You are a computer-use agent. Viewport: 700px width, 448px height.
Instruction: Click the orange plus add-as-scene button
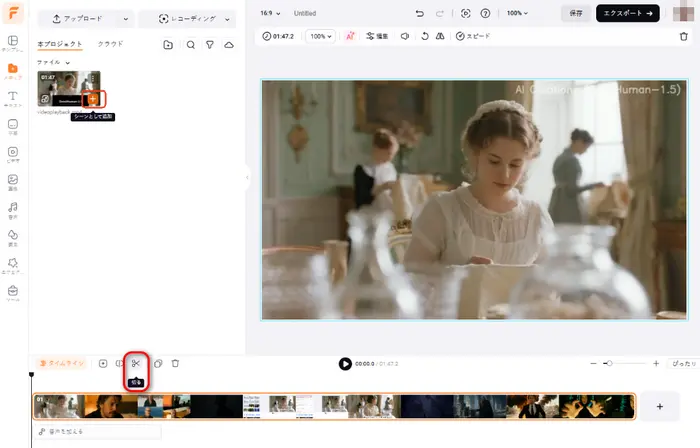pos(93,99)
